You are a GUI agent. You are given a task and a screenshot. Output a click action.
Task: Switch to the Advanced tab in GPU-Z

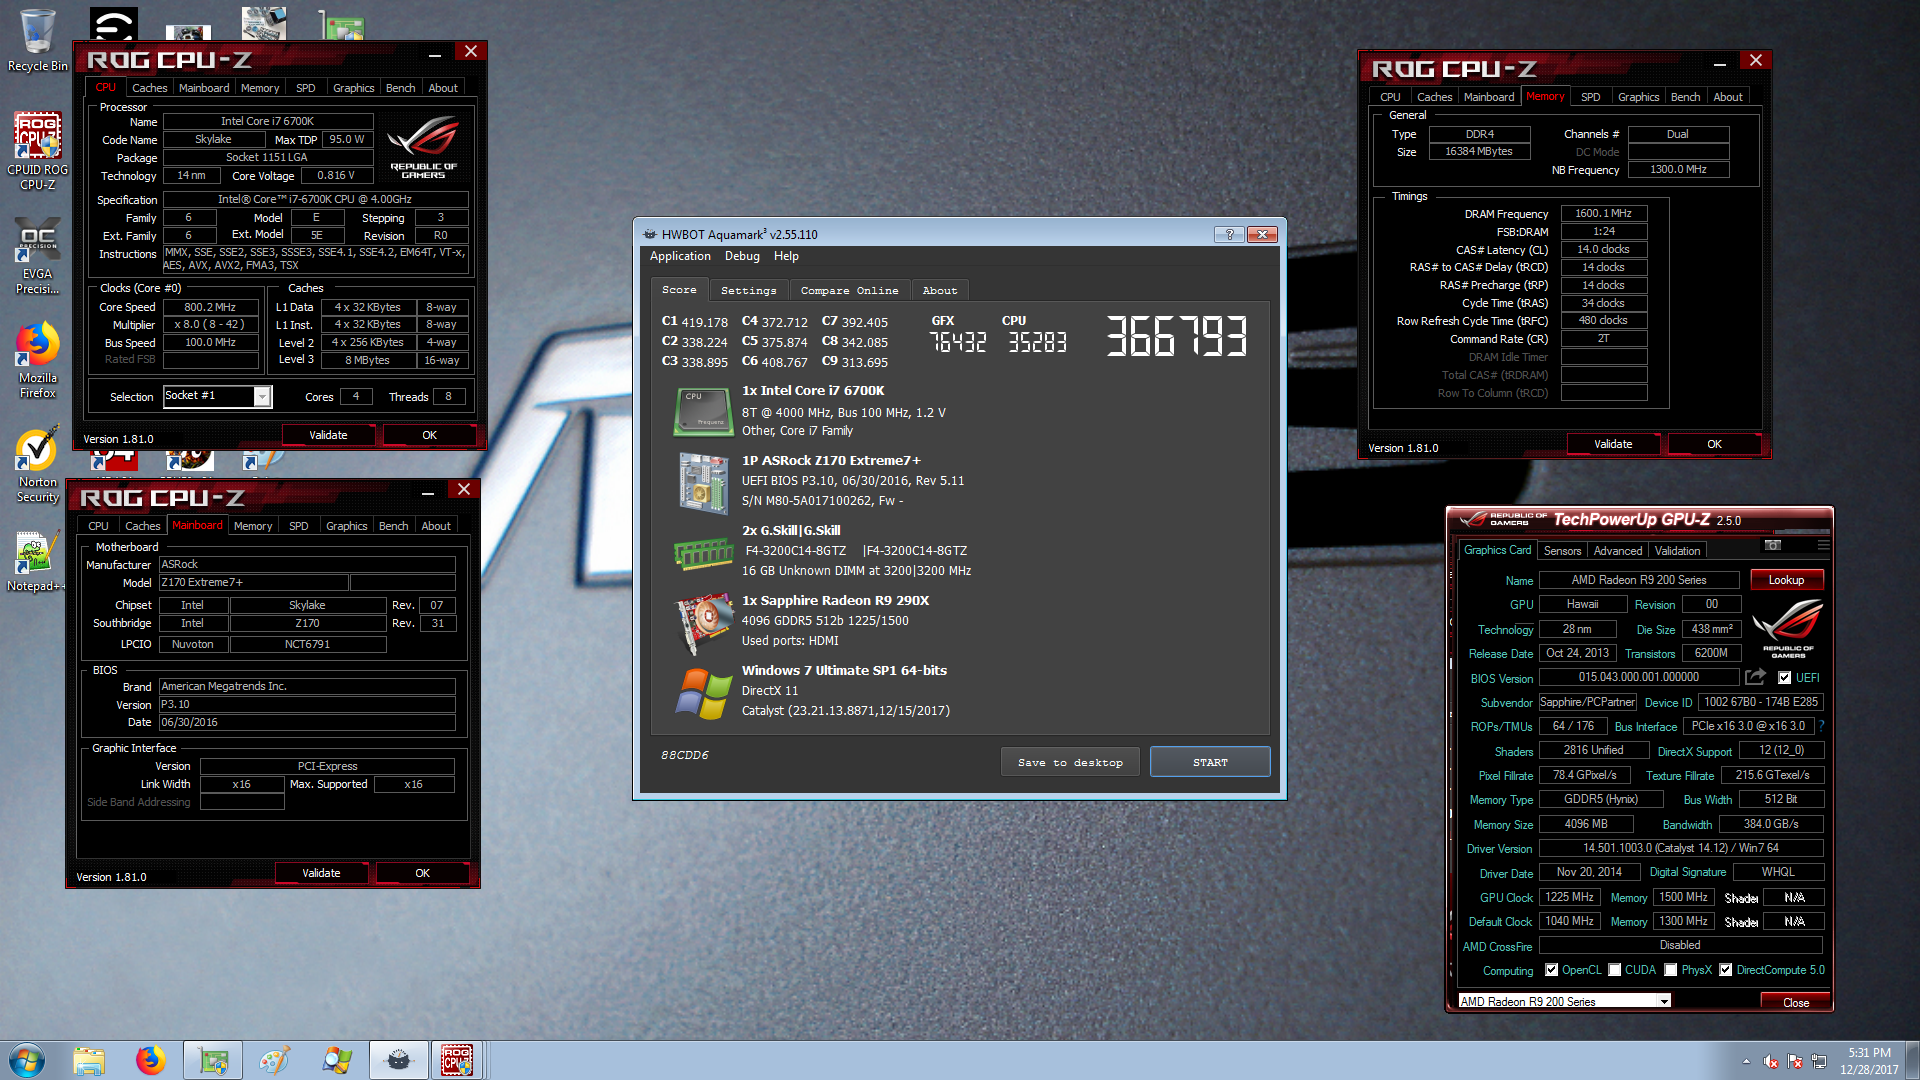coord(1617,551)
